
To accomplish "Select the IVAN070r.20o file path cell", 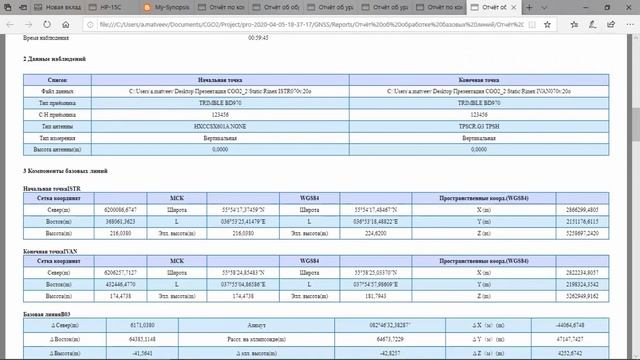I will tap(479, 91).
